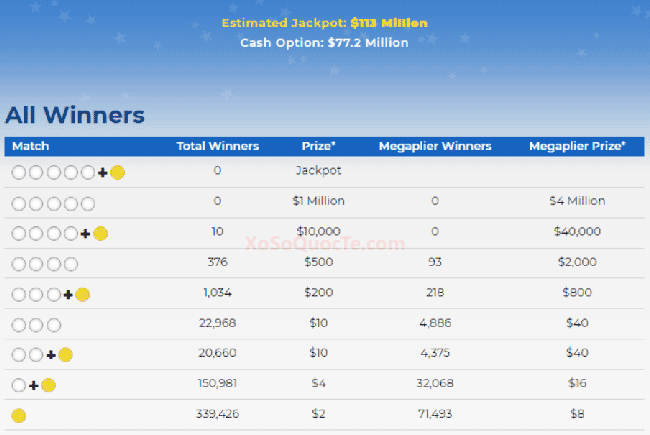This screenshot has width=650, height=435.
Task: Click the five white balls in the $1 Million row
Action: 53,203
